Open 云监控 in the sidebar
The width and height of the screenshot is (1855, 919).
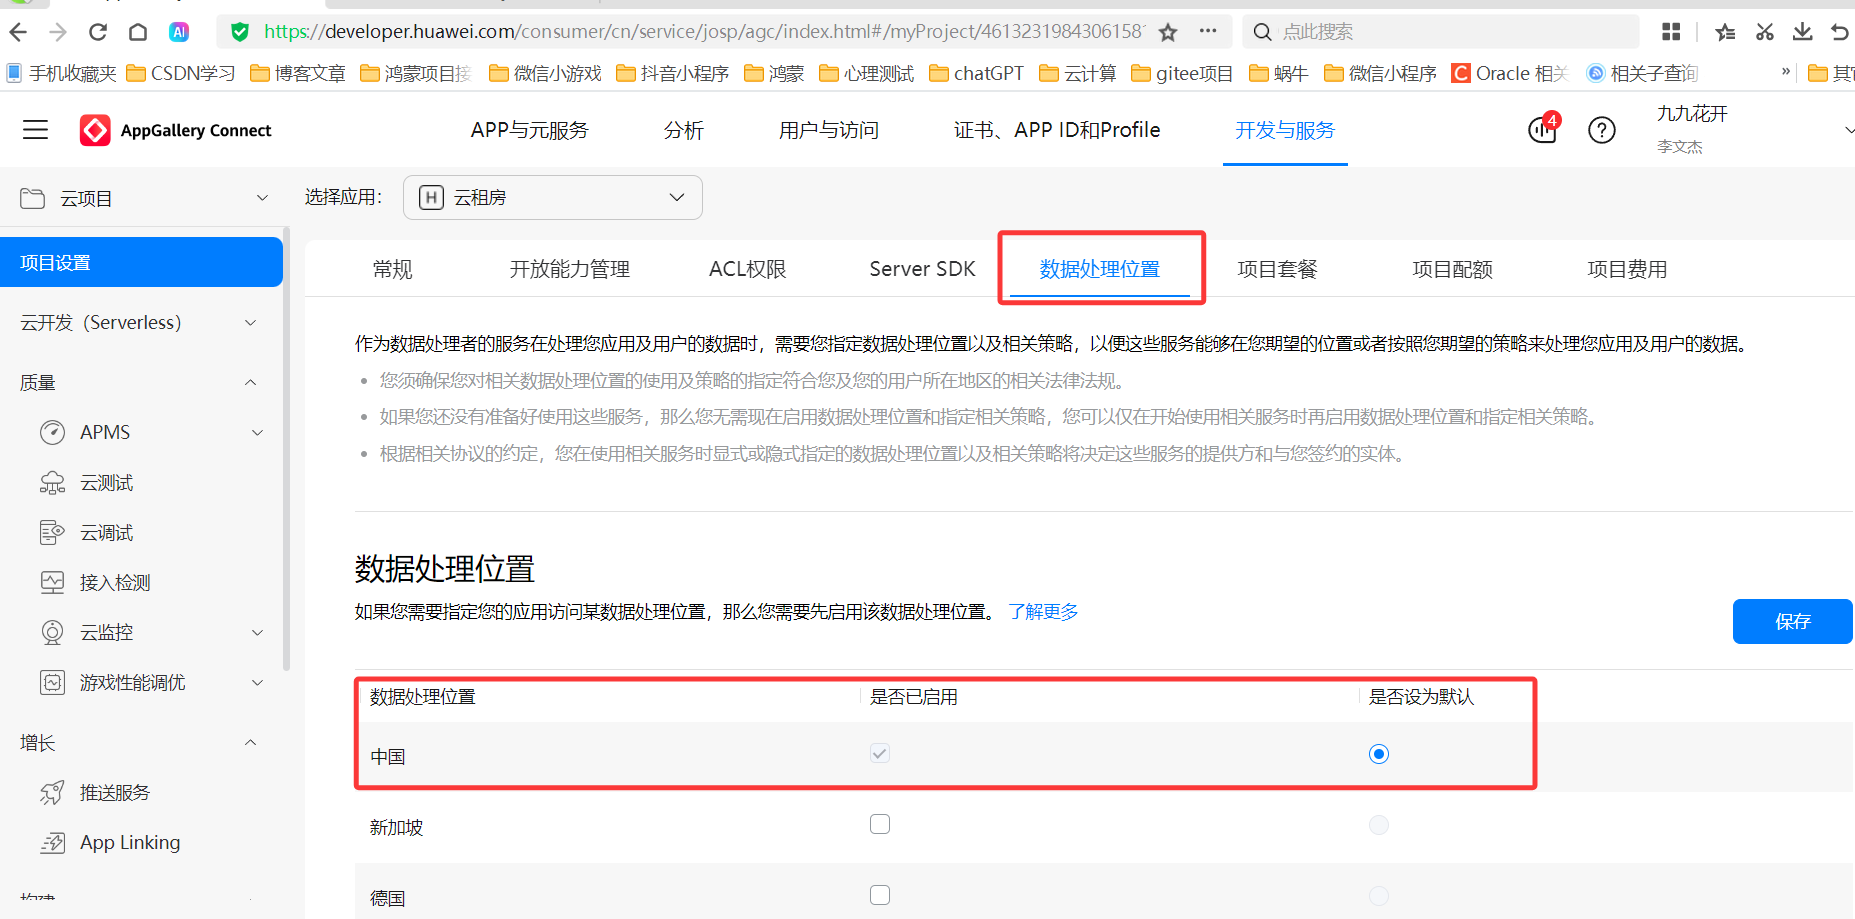(107, 633)
